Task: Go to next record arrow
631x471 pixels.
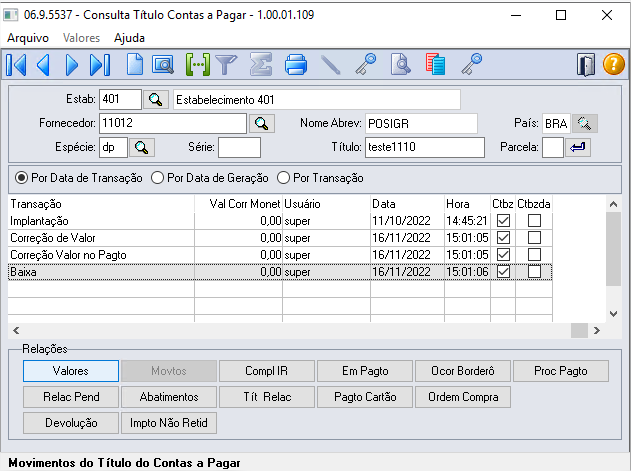Action: 72,64
